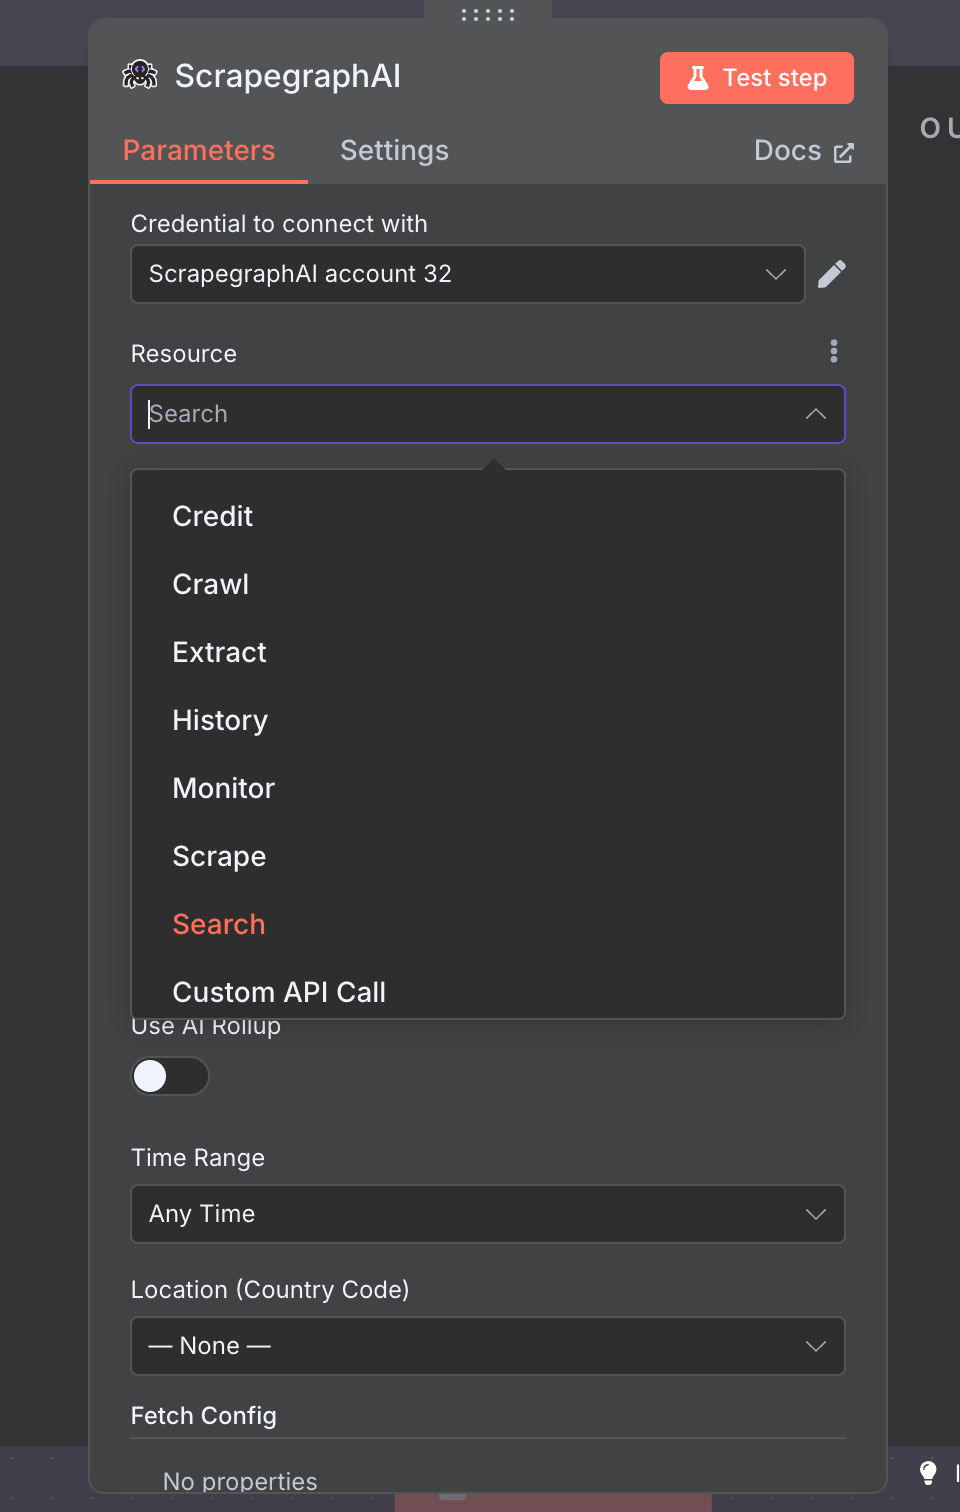Viewport: 960px width, 1512px height.
Task: Click the Resource search input field
Action: [x=487, y=414]
